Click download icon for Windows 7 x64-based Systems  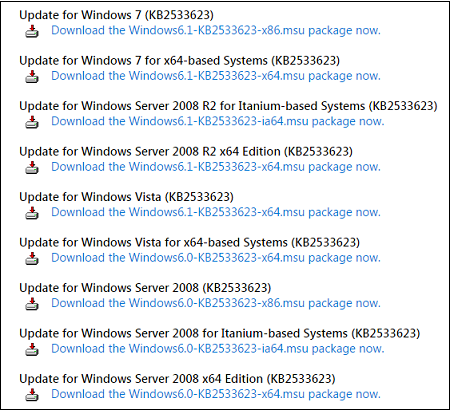tap(32, 77)
